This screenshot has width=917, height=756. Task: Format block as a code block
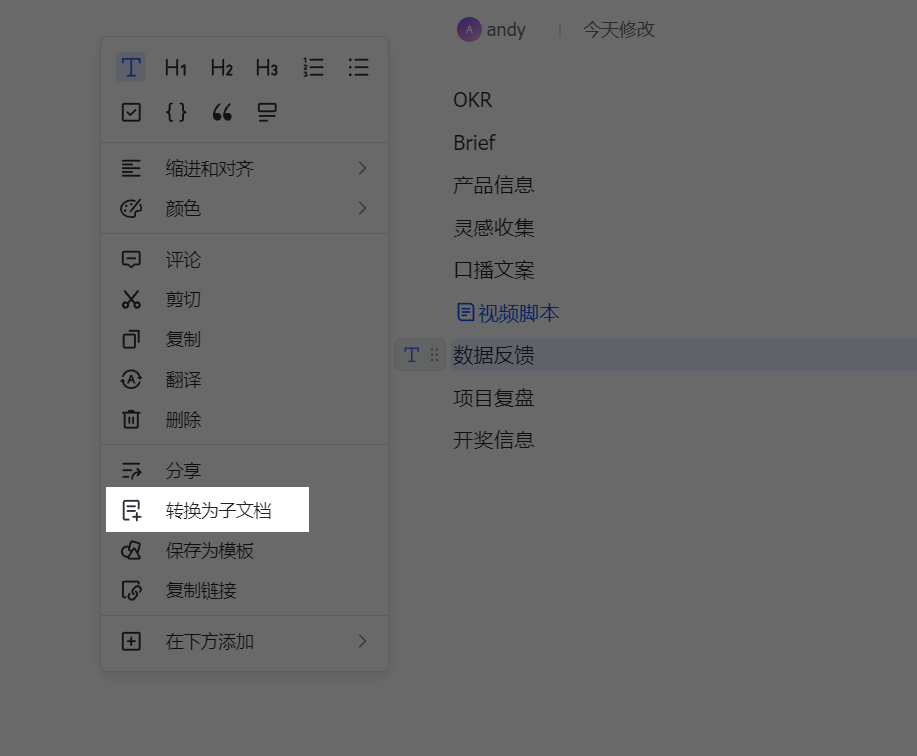[176, 112]
